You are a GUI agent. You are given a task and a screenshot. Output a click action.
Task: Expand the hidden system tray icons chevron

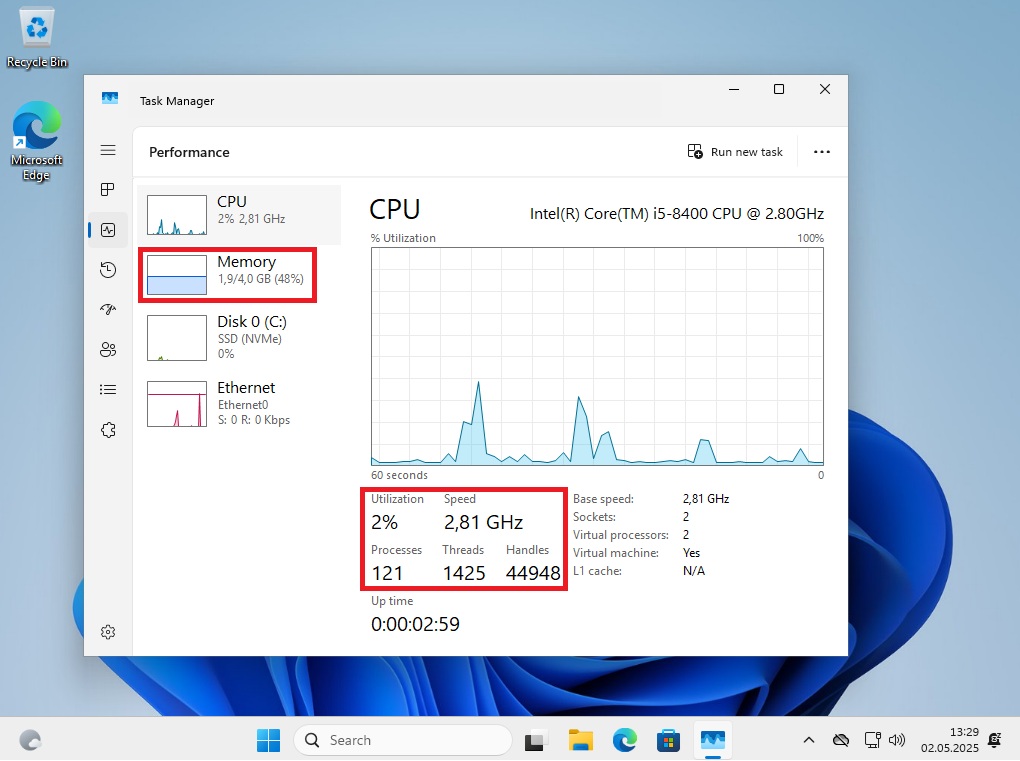[809, 740]
